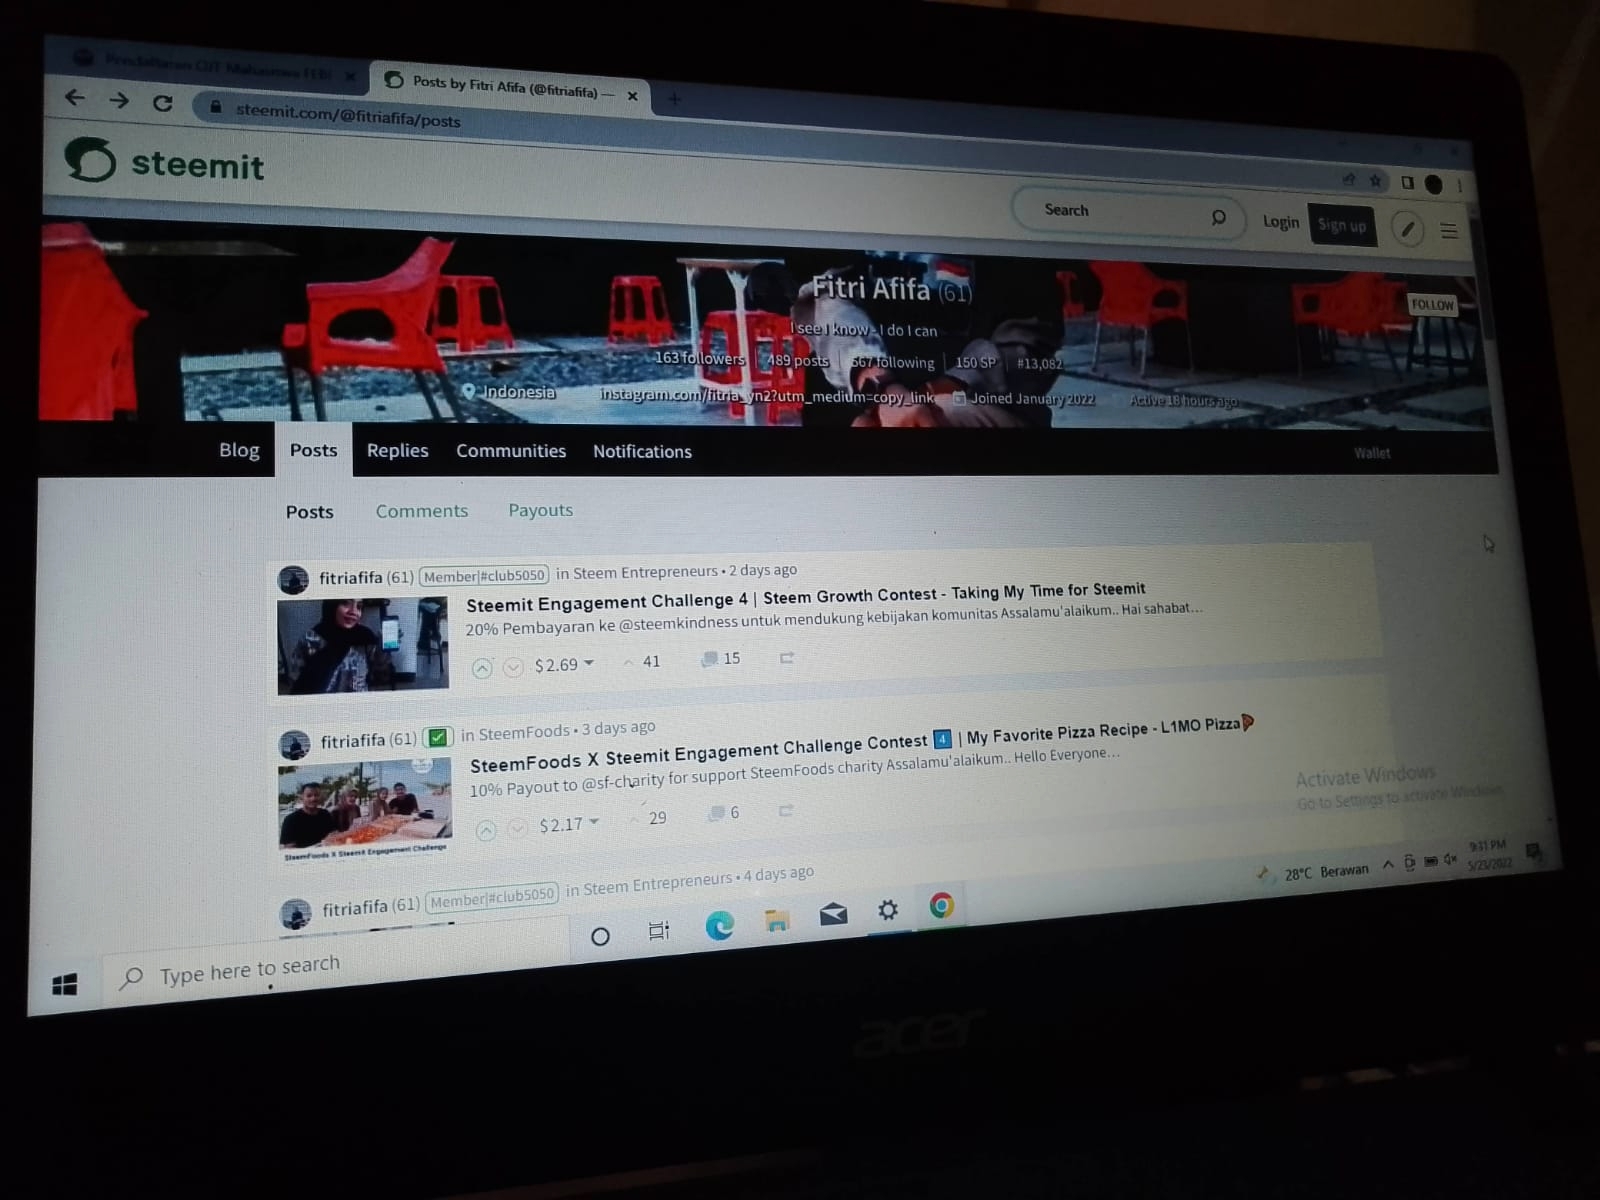Upvote the L1MO Pizza post
1600x1200 pixels.
click(x=486, y=829)
